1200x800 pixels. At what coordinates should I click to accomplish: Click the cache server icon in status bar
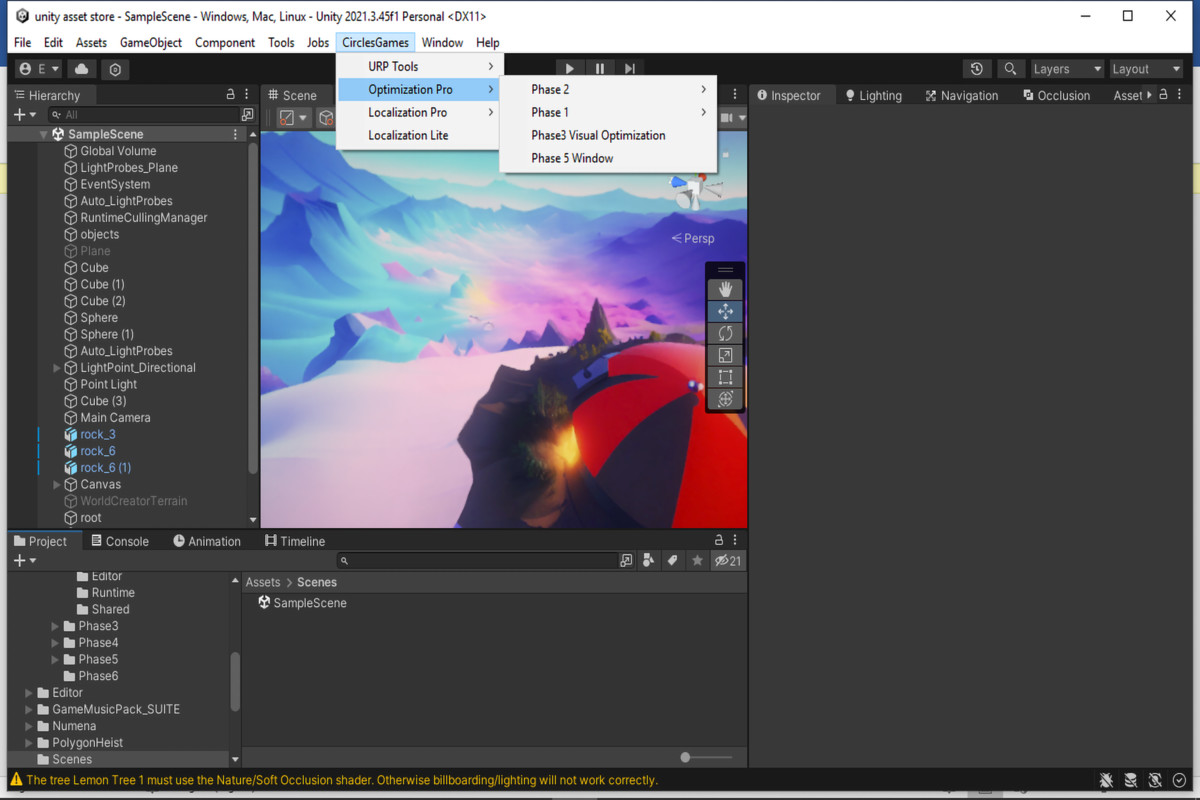(x=1130, y=780)
